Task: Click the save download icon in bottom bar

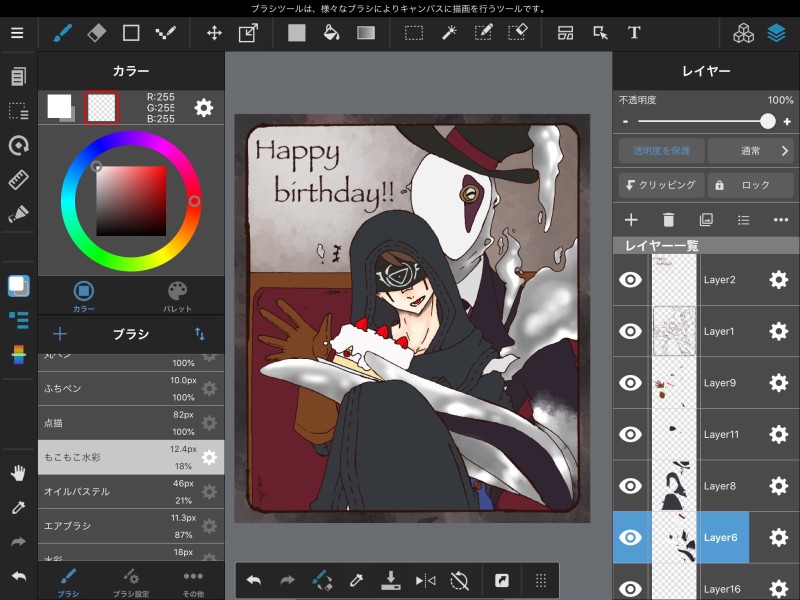Action: 390,580
